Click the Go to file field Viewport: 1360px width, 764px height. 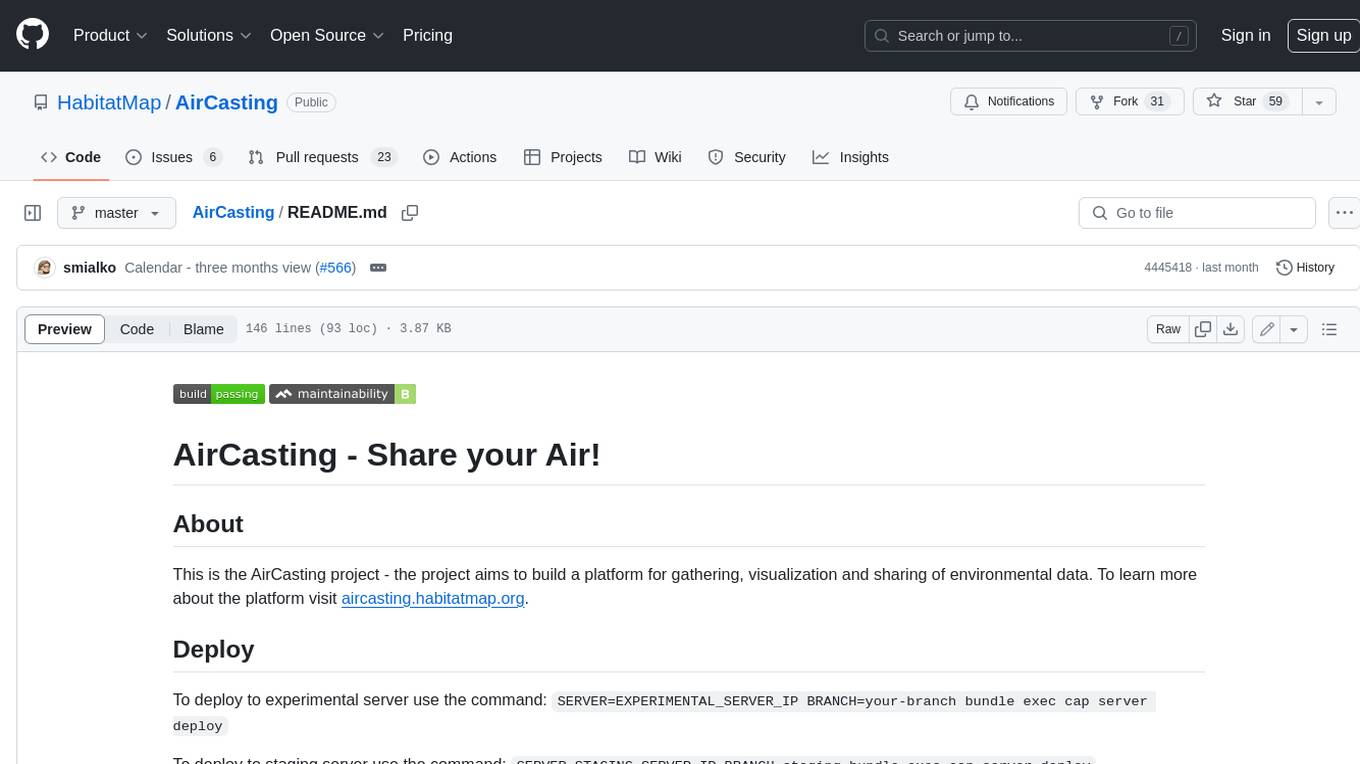1197,213
